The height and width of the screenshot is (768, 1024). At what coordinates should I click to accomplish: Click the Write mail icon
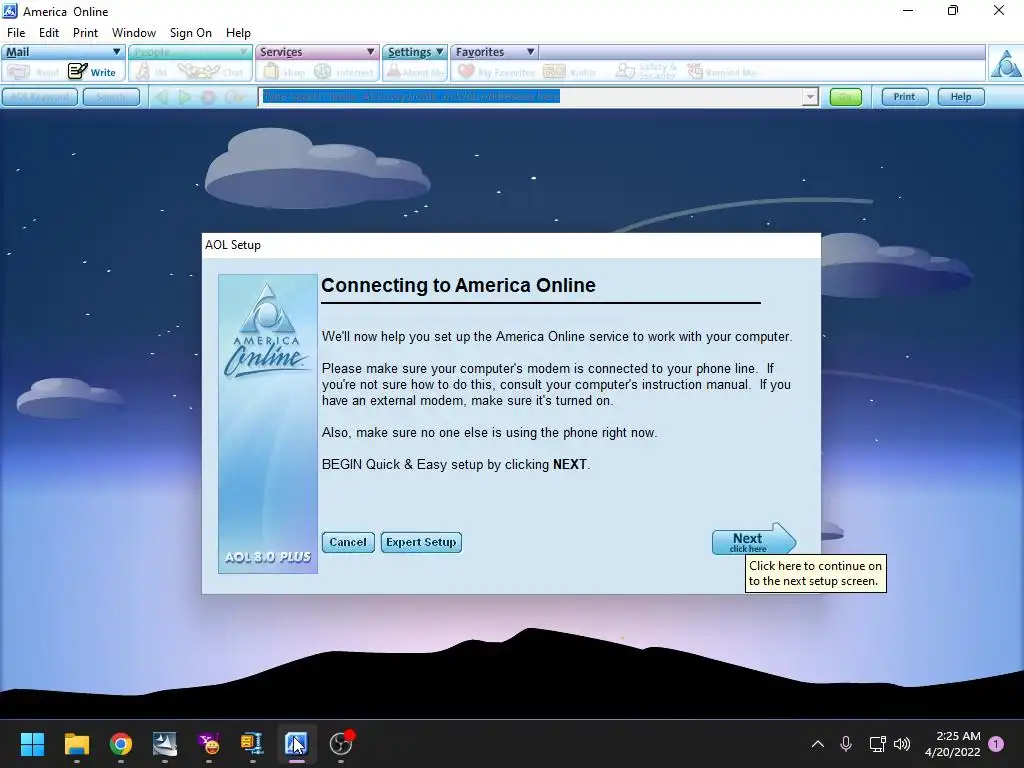coord(78,71)
